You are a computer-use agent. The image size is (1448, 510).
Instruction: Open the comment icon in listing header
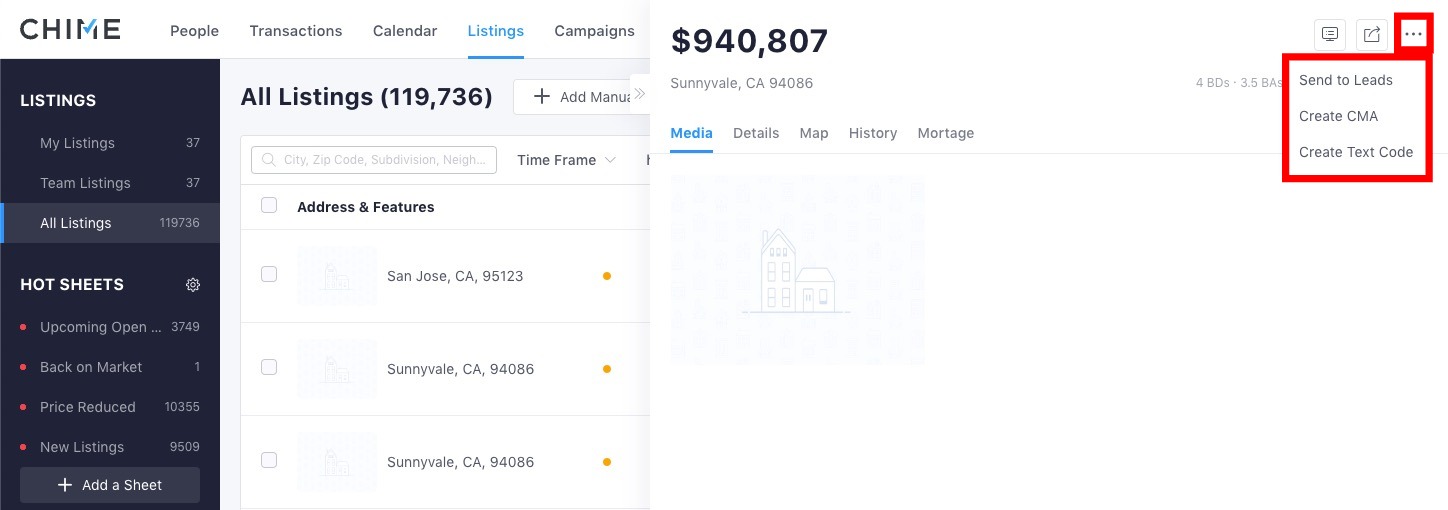[x=1330, y=34]
